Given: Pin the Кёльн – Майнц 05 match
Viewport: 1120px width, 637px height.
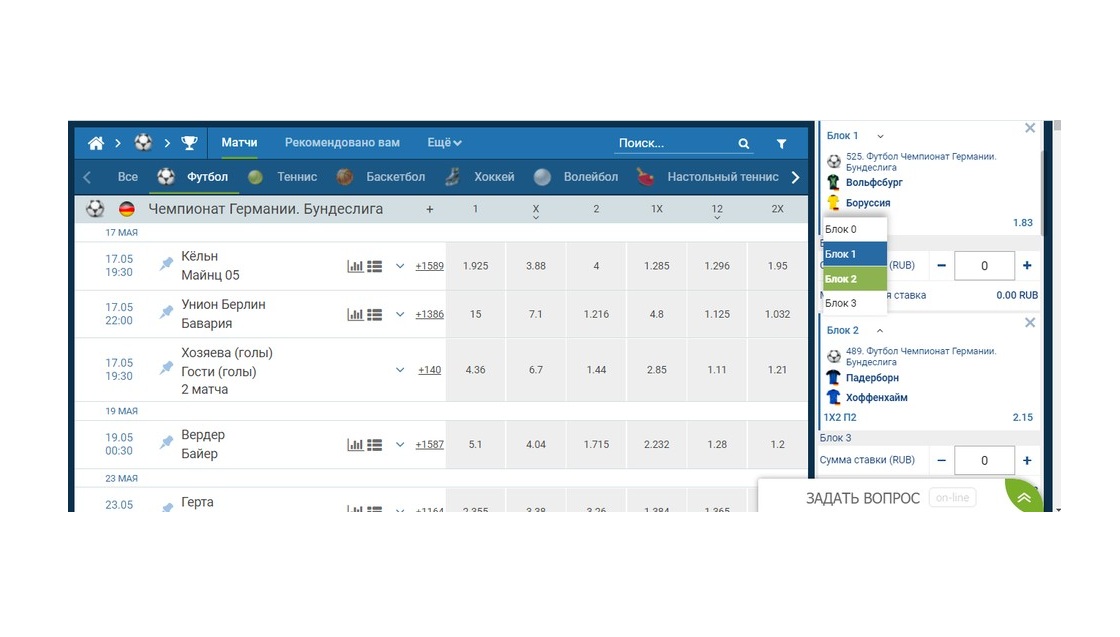Looking at the screenshot, I should click(x=166, y=264).
